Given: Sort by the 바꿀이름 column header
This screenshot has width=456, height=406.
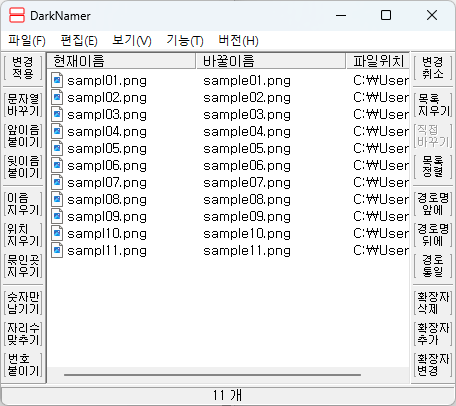Looking at the screenshot, I should click(271, 61).
